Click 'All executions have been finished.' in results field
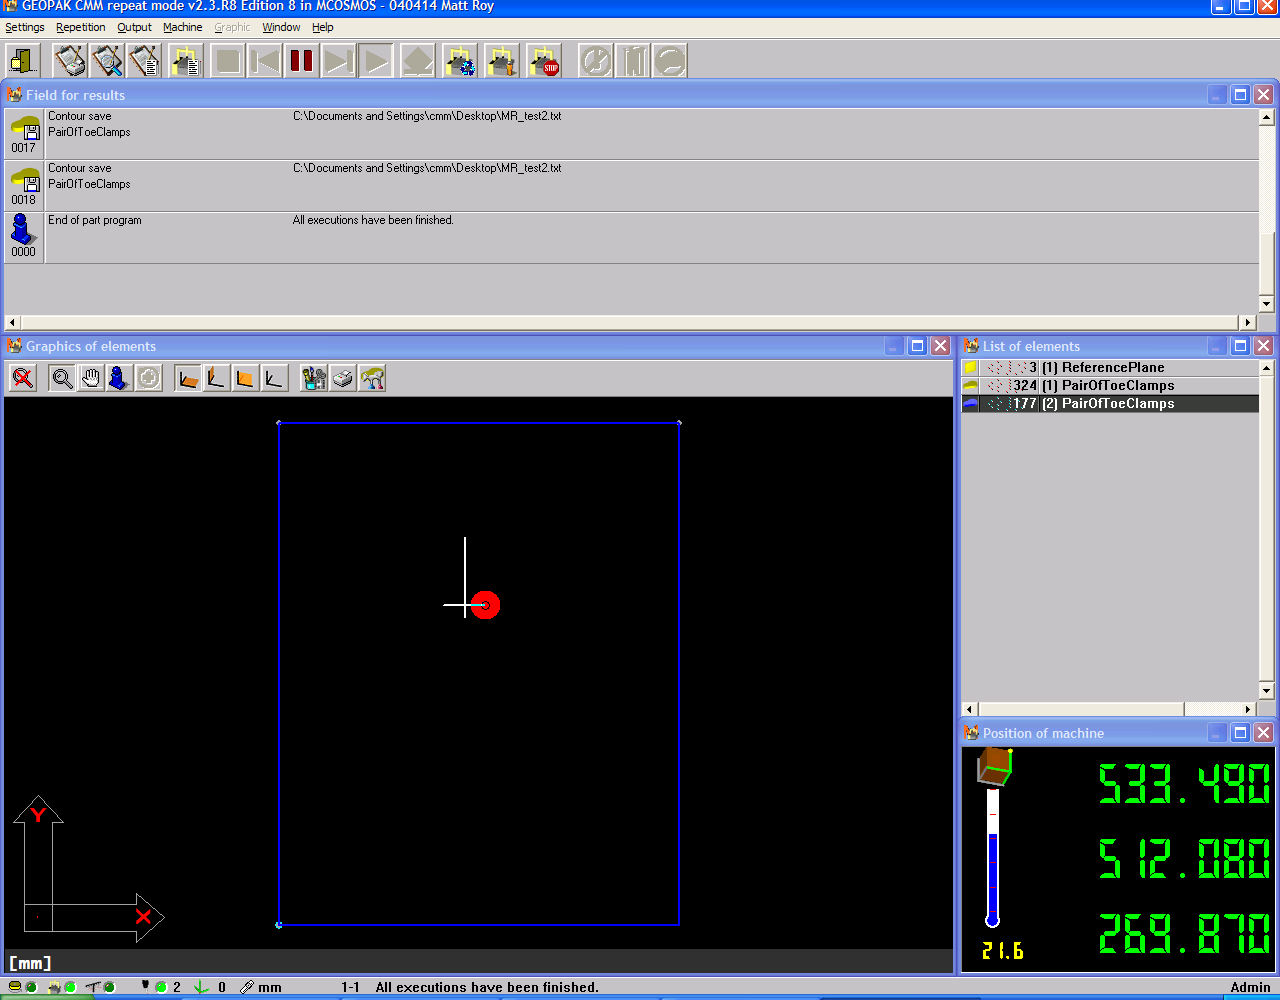The width and height of the screenshot is (1280, 1000). click(x=373, y=220)
